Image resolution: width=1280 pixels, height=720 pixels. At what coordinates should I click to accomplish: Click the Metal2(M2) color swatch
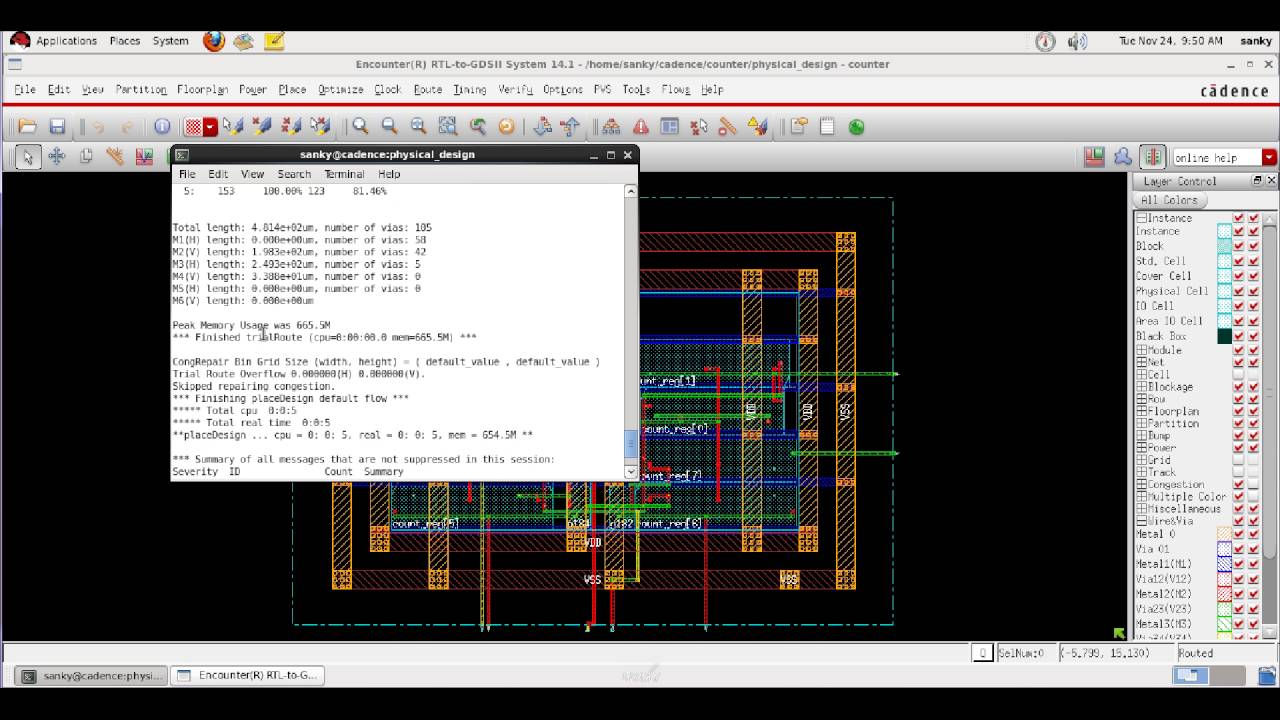click(x=1224, y=594)
